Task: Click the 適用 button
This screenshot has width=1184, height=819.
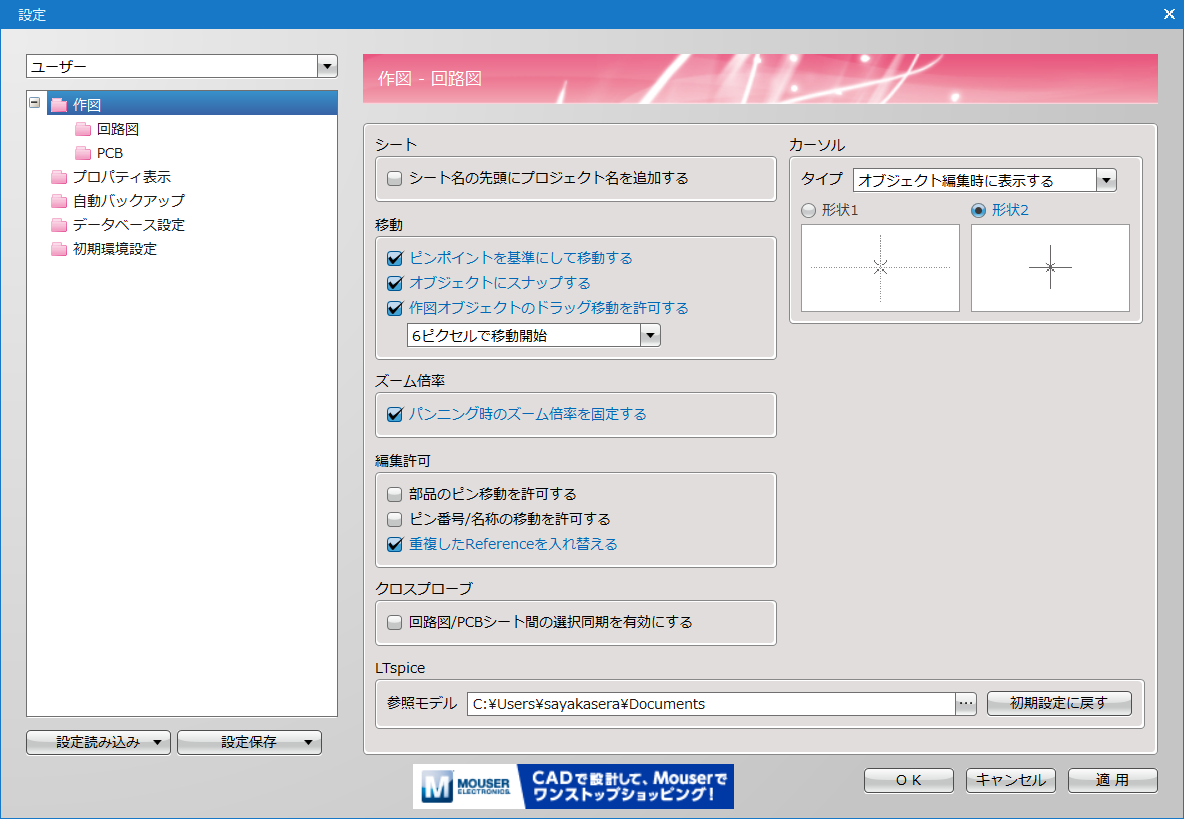Action: click(1112, 780)
